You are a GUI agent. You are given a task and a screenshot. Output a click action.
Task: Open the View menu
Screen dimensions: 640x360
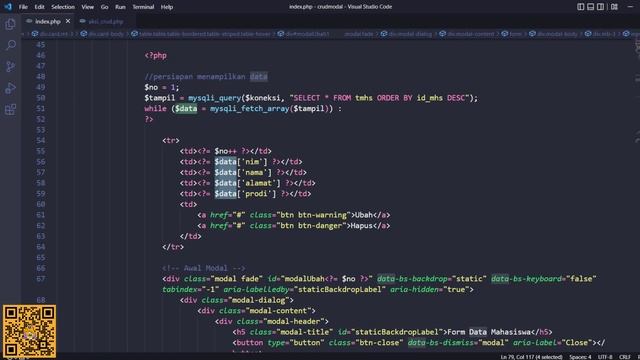(87, 7)
